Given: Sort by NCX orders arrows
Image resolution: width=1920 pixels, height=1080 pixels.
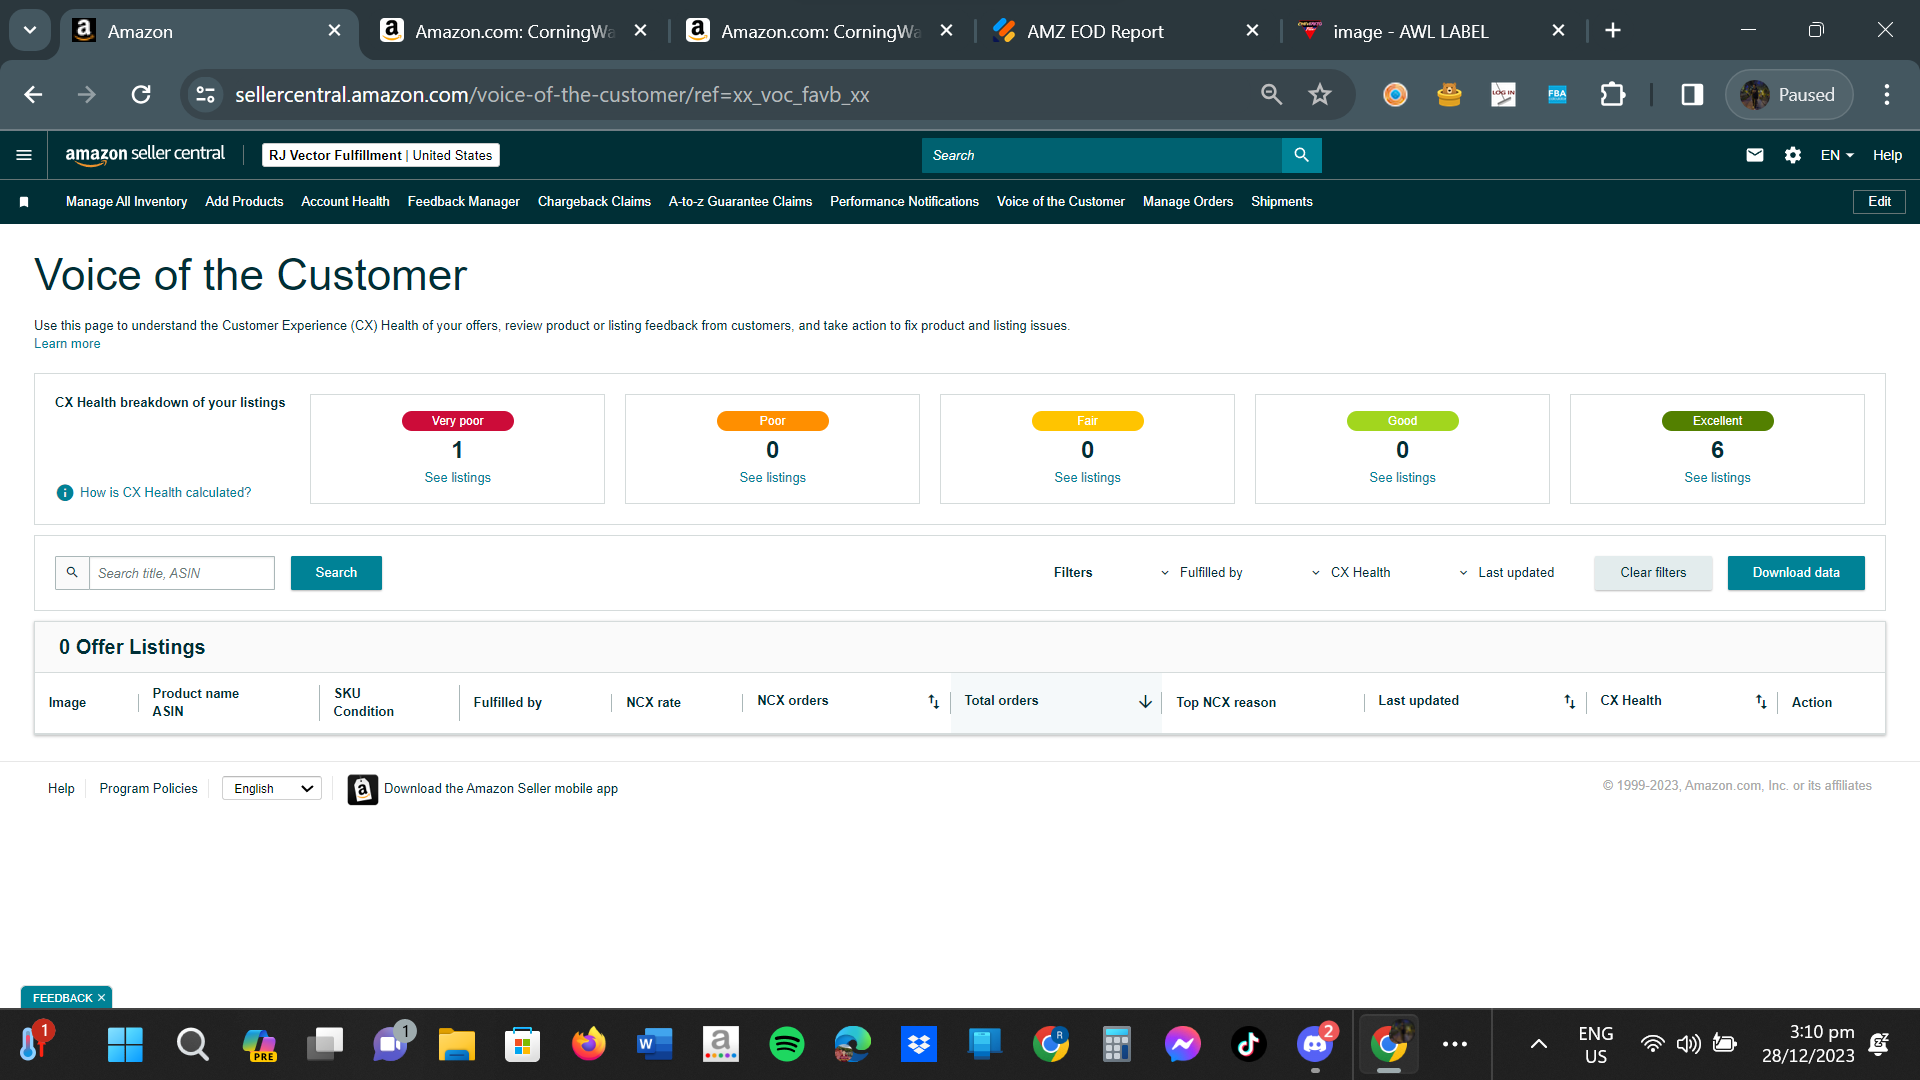Looking at the screenshot, I should point(933,702).
